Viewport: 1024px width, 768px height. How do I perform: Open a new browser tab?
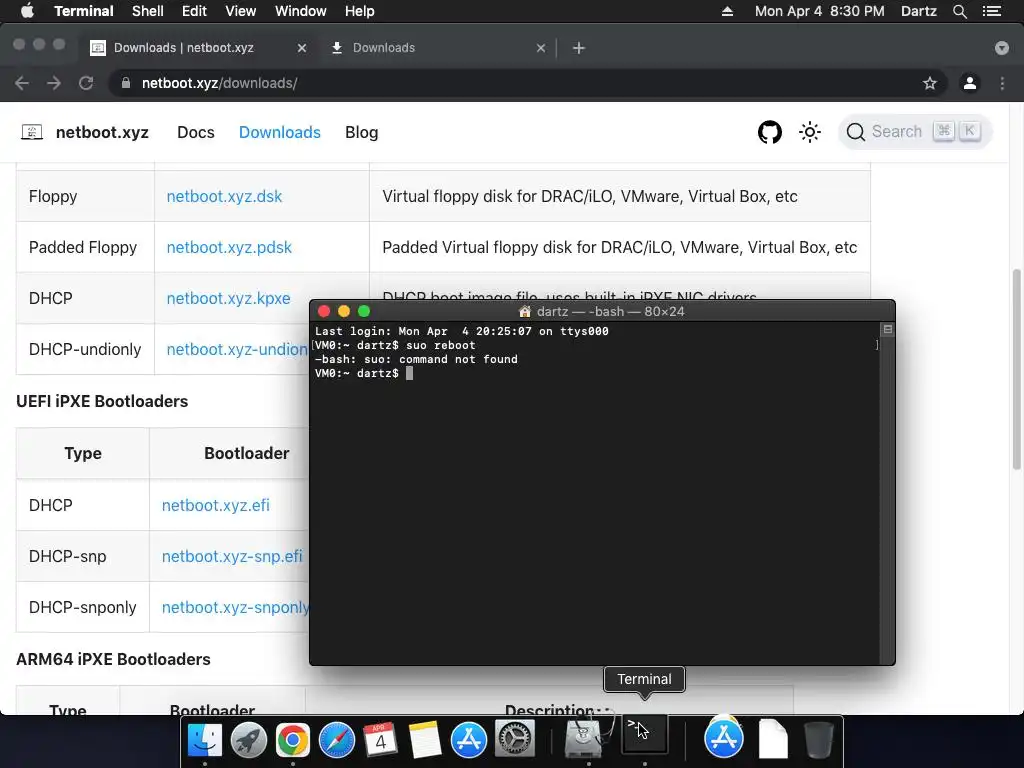[x=579, y=48]
